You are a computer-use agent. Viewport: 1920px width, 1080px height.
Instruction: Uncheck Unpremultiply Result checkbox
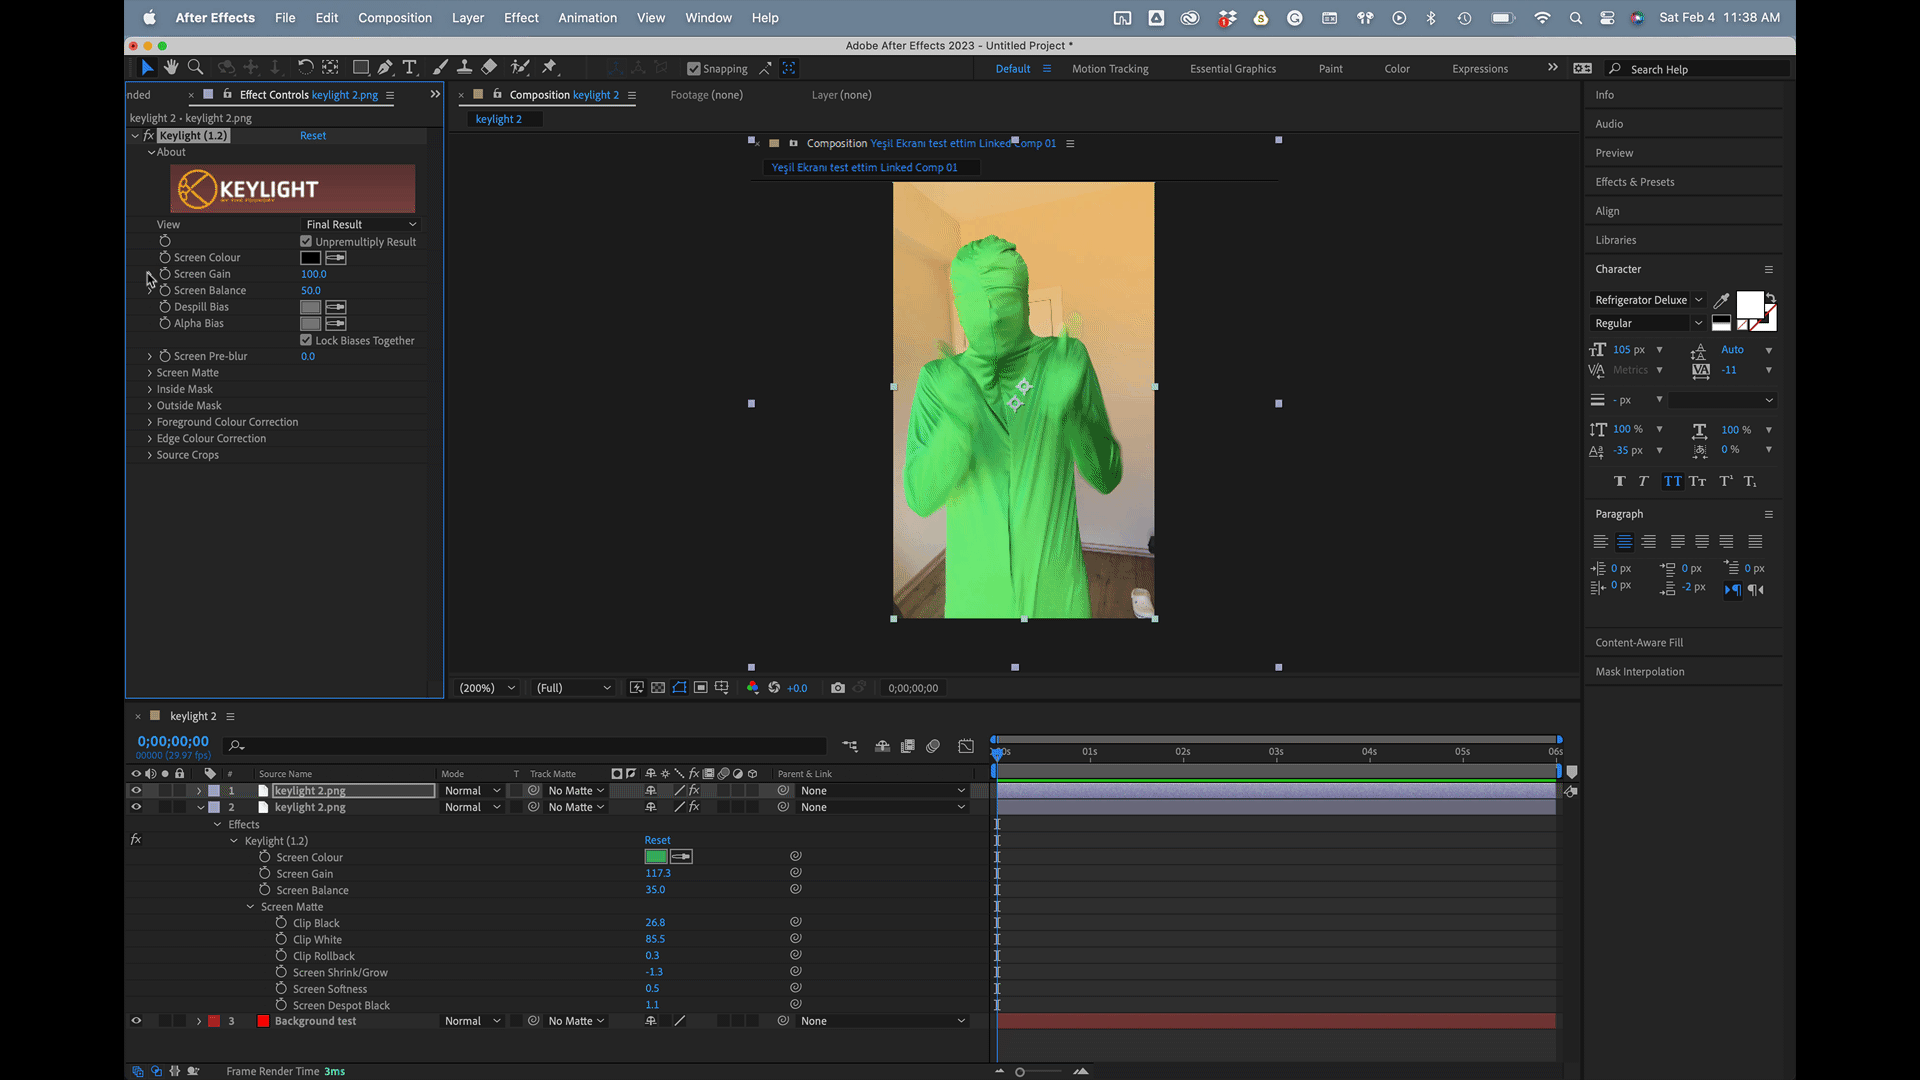306,242
